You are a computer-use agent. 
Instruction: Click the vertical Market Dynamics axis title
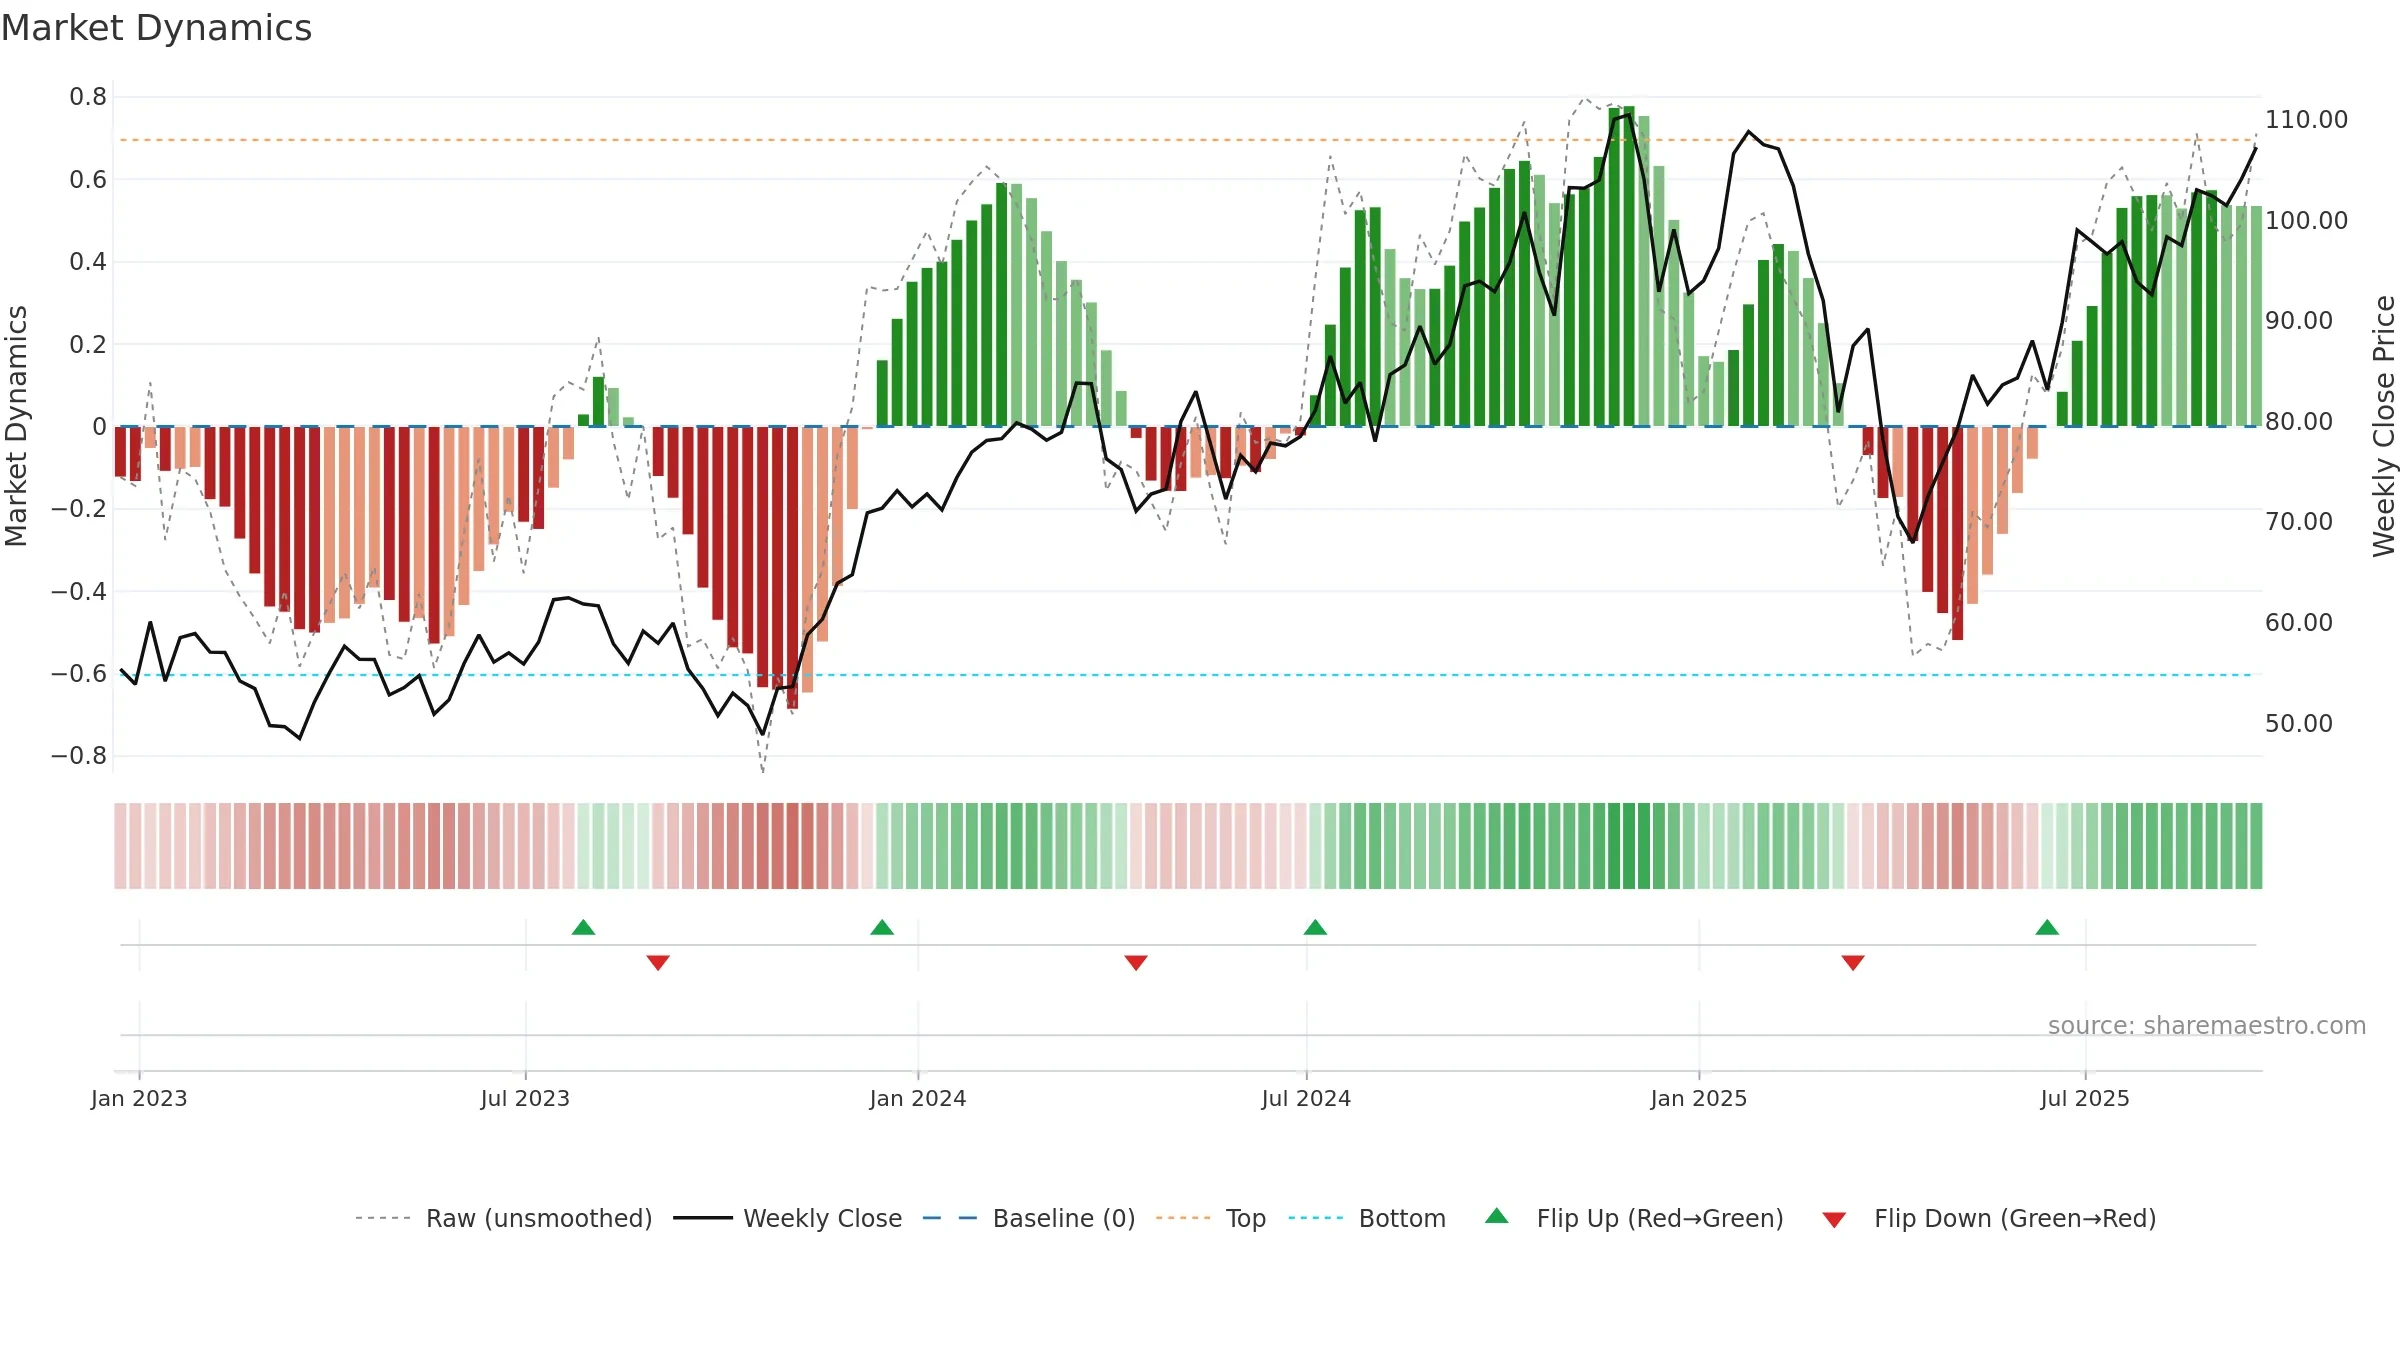16,426
